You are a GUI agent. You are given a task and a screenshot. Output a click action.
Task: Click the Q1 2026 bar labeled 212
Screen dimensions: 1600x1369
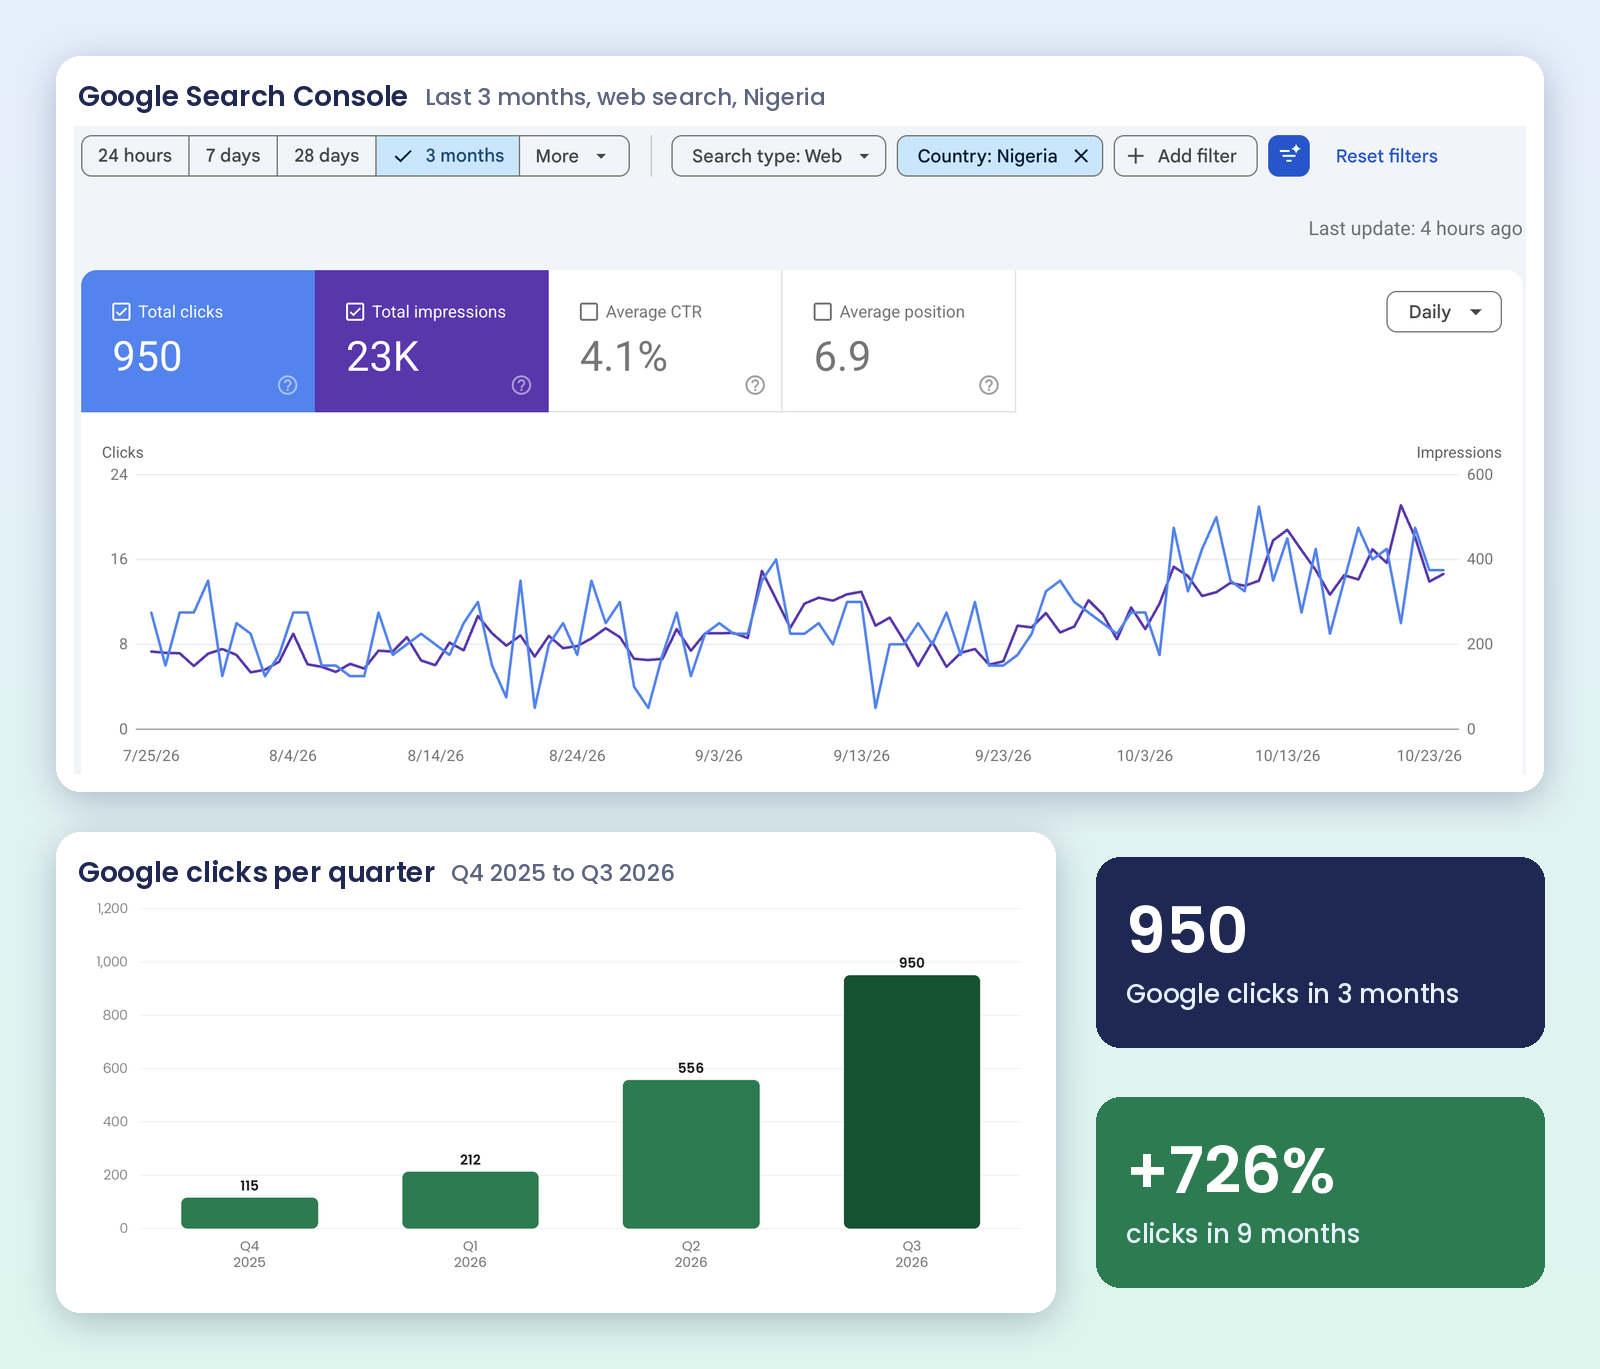click(x=470, y=1200)
